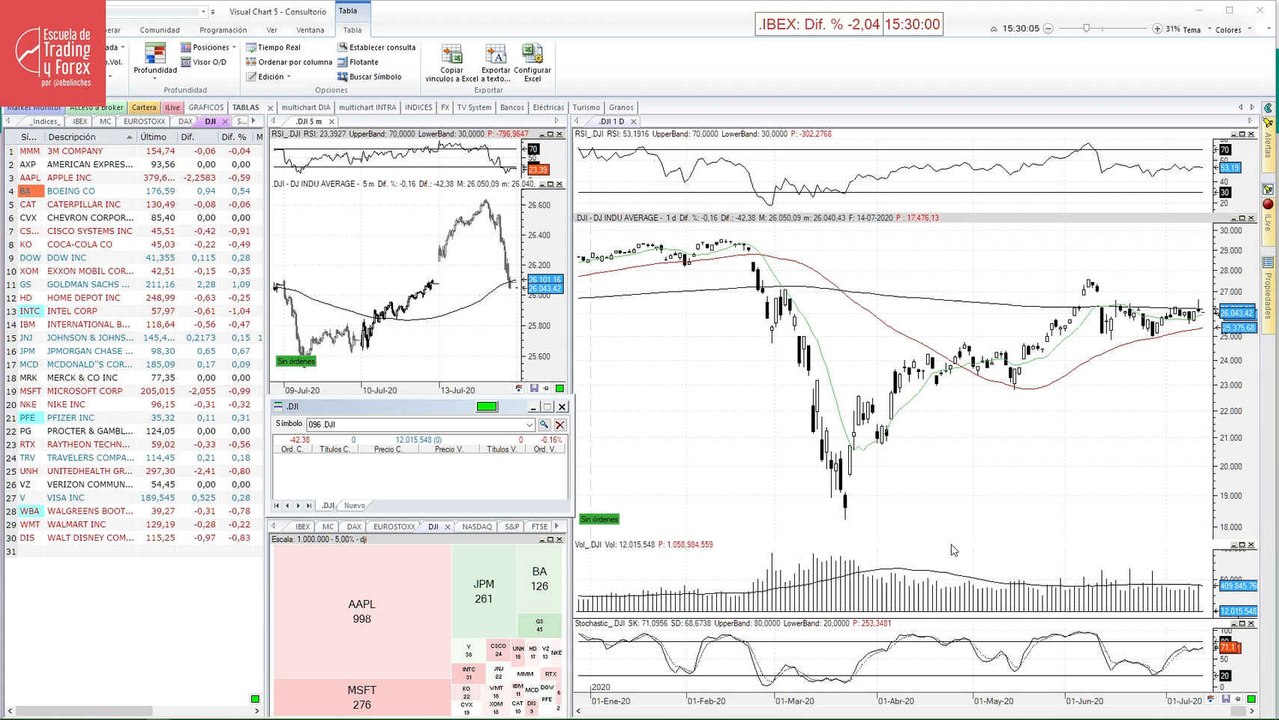Click the green indicator in .DJI order window title

tap(487, 407)
